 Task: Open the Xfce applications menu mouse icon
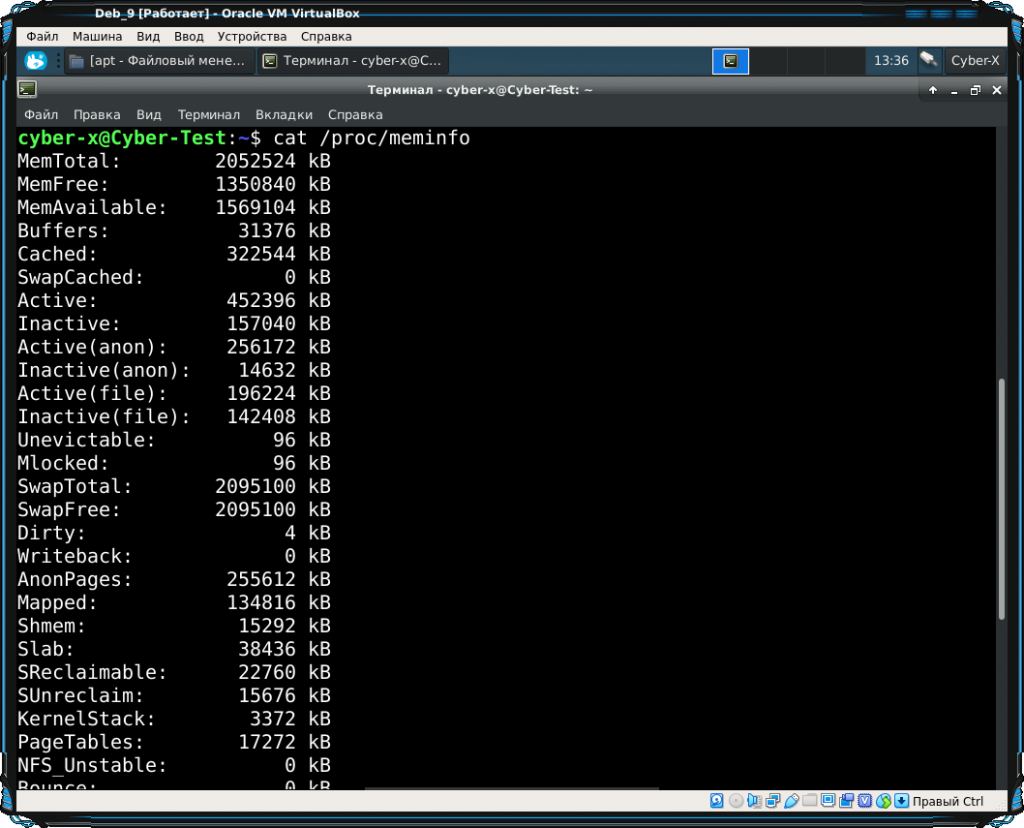(35, 61)
